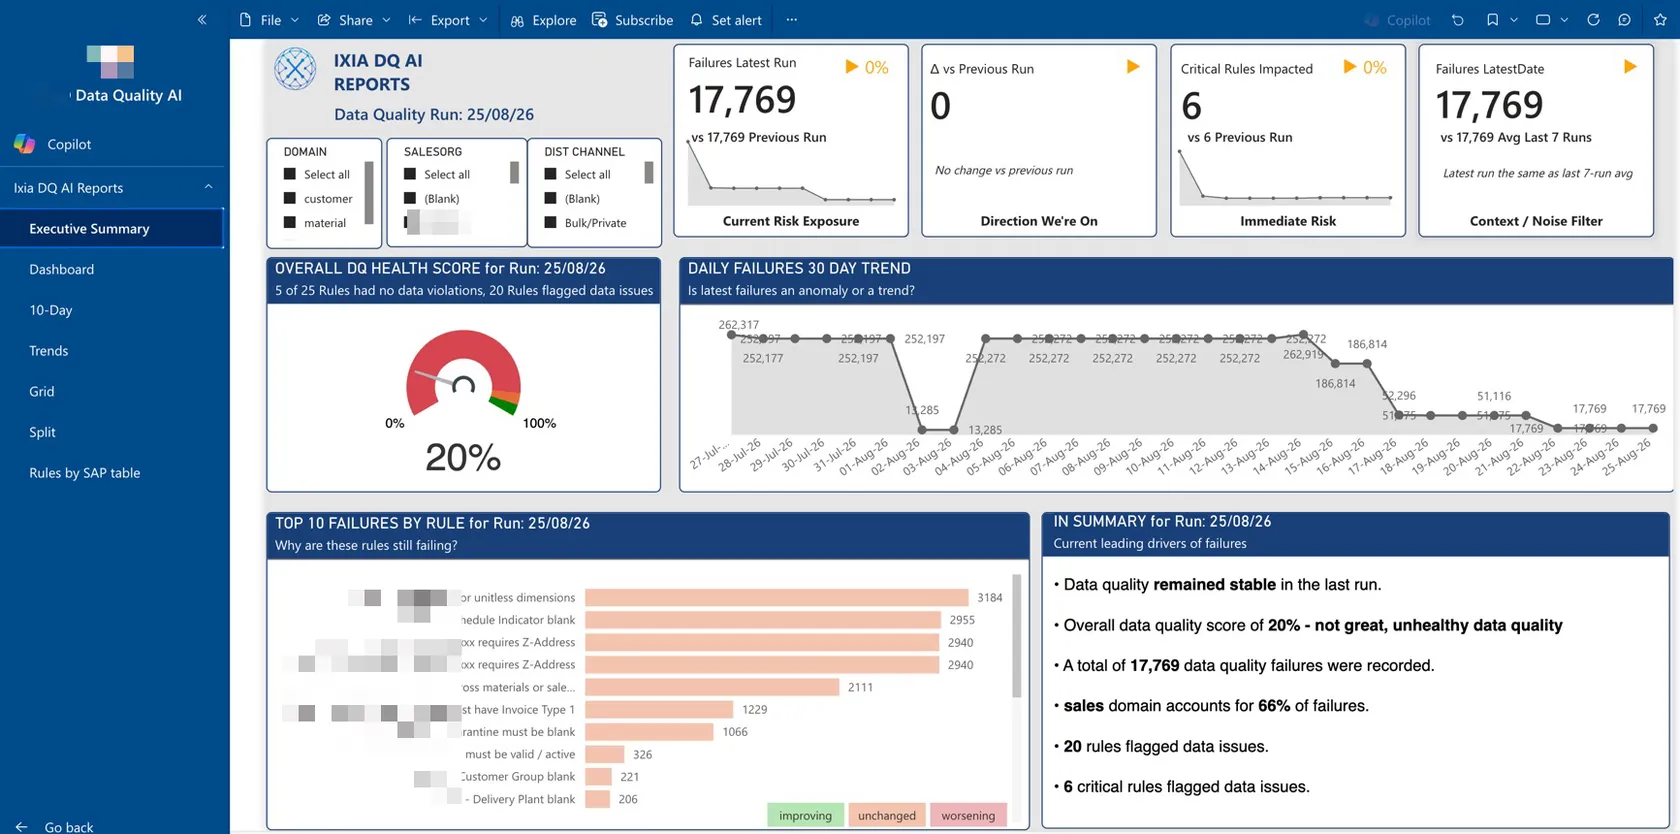Click the Top 10 Failures chart scrollbar
This screenshot has width=1680, height=834.
tap(1017, 636)
